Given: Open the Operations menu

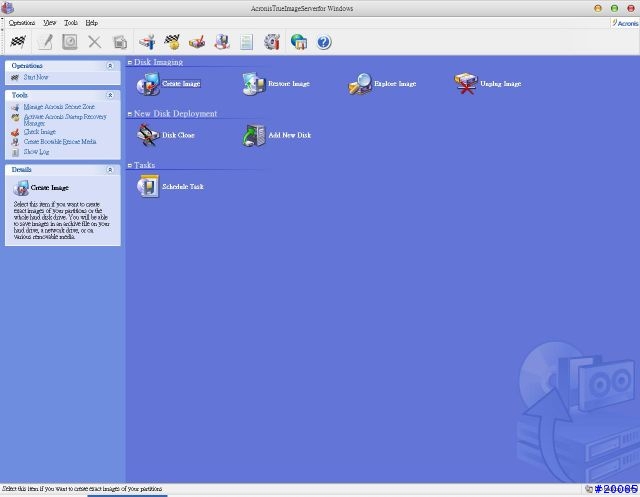Looking at the screenshot, I should point(22,23).
